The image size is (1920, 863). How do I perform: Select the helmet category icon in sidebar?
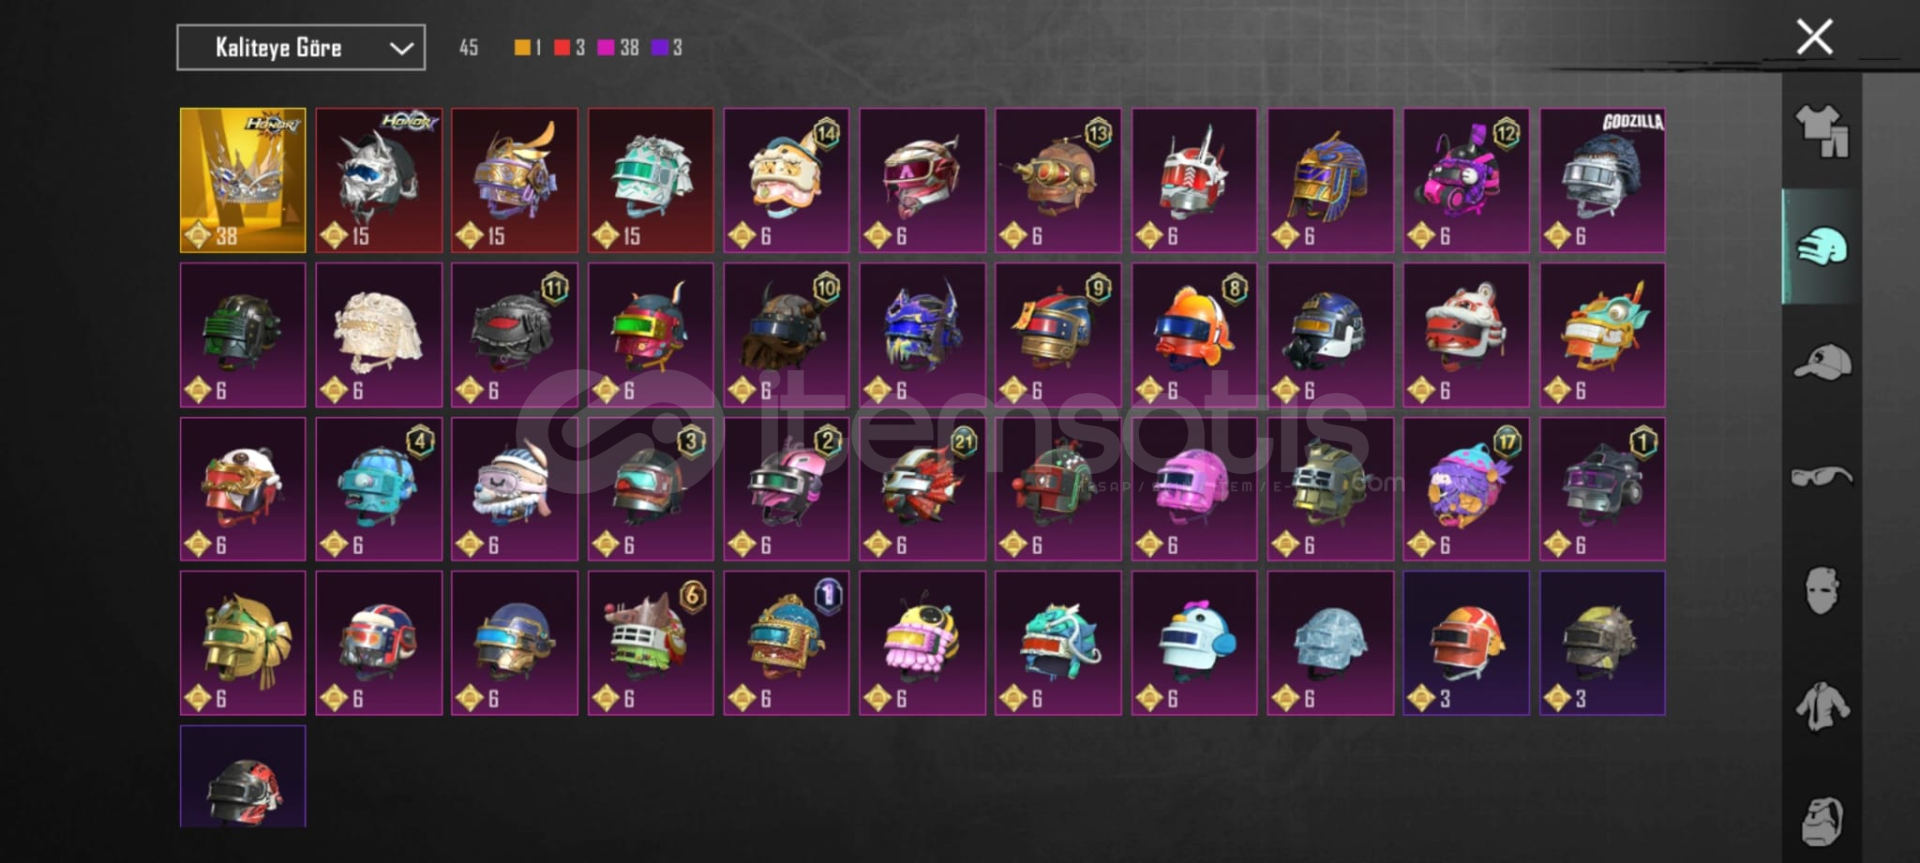click(1822, 246)
